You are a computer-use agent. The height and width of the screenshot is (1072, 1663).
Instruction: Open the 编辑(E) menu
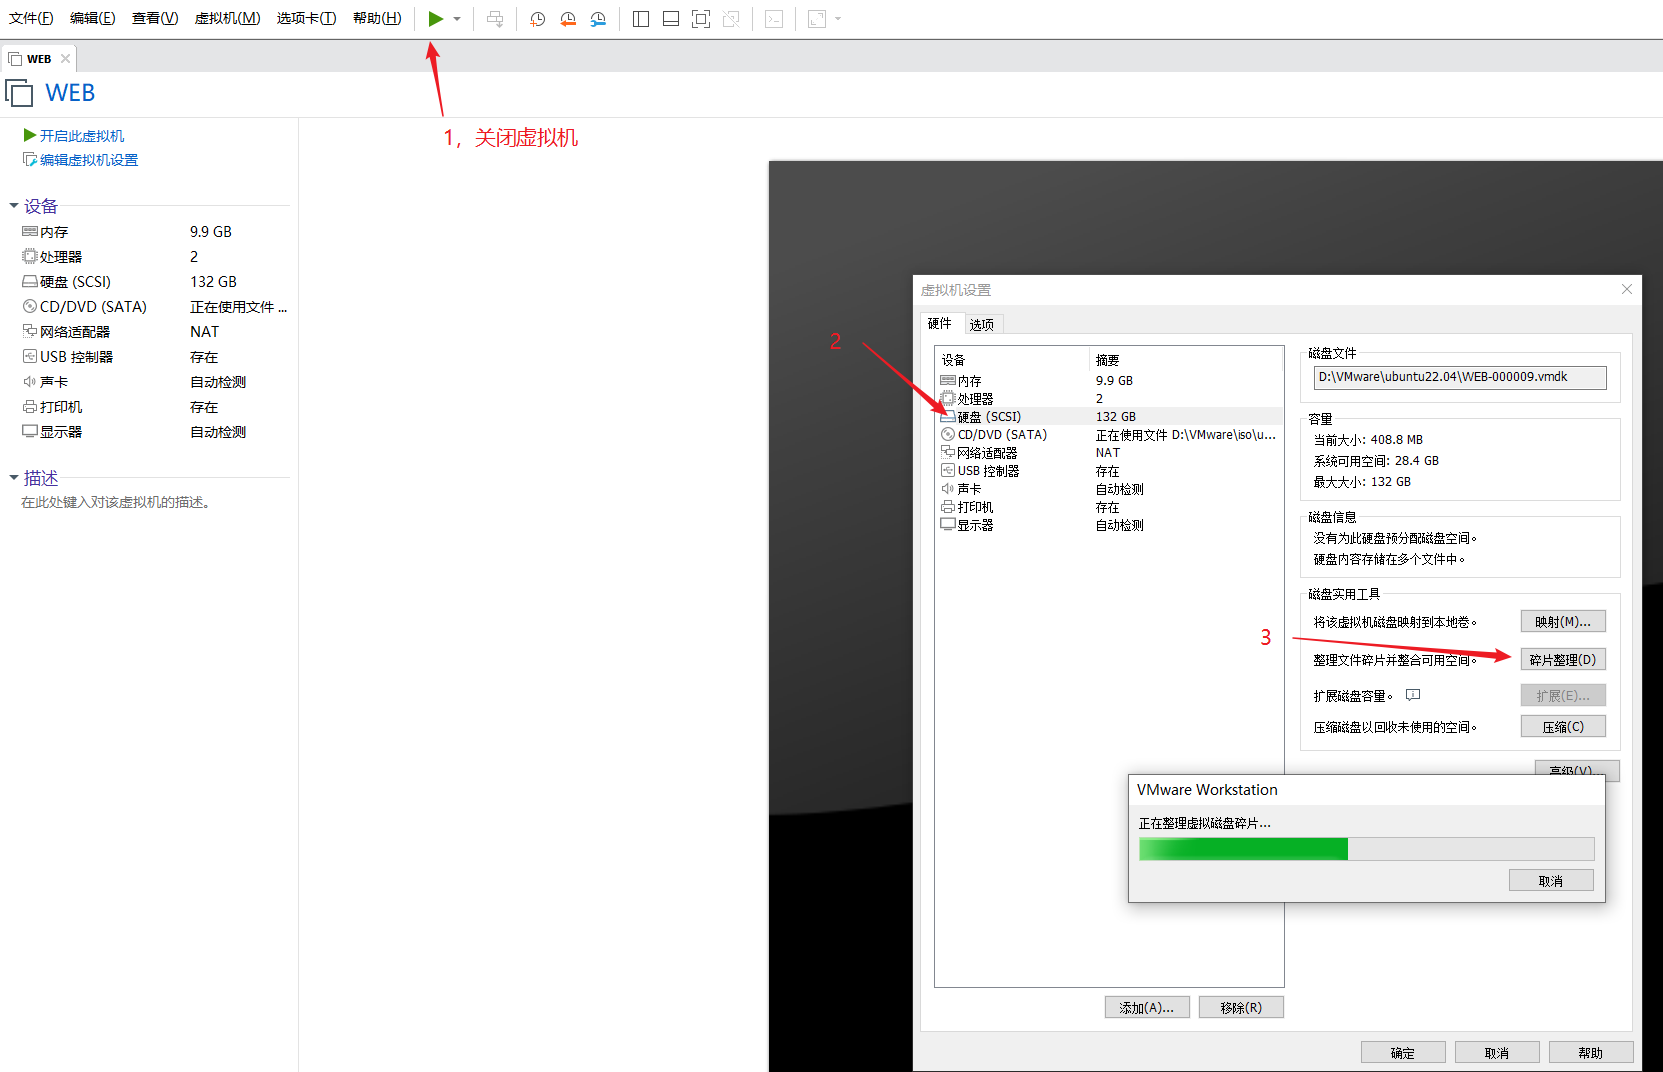[92, 18]
